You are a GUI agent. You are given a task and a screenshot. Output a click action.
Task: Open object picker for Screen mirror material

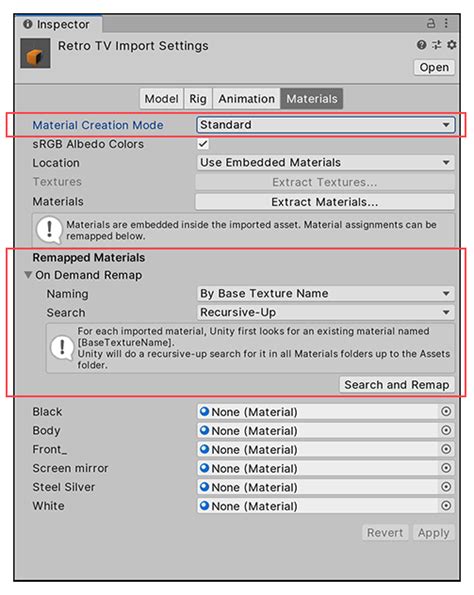(x=446, y=468)
